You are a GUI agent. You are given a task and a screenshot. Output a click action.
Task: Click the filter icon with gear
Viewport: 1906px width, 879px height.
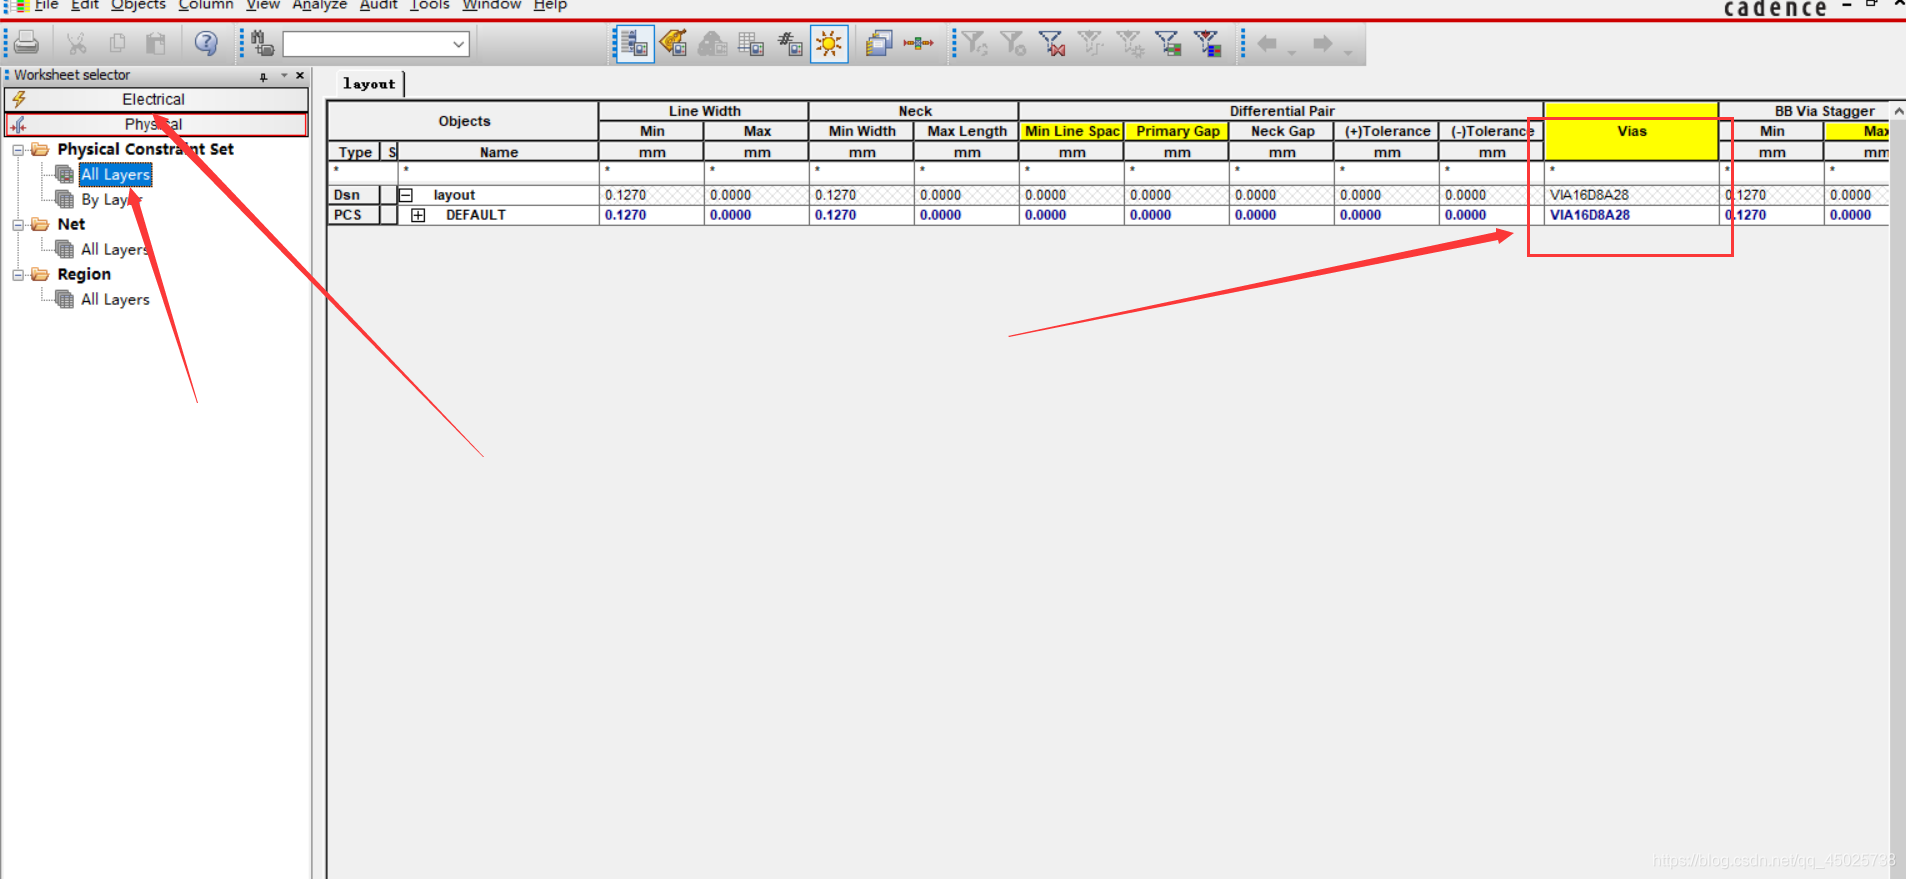(1130, 43)
